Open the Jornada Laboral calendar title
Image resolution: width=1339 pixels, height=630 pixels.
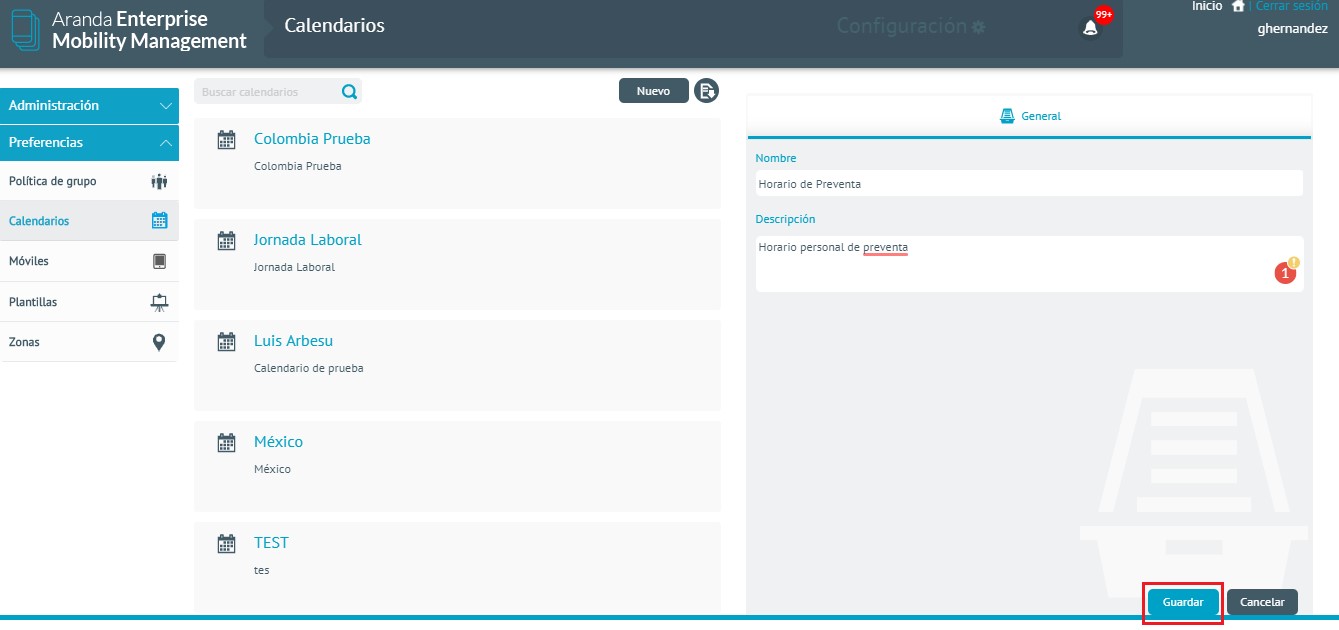(308, 240)
